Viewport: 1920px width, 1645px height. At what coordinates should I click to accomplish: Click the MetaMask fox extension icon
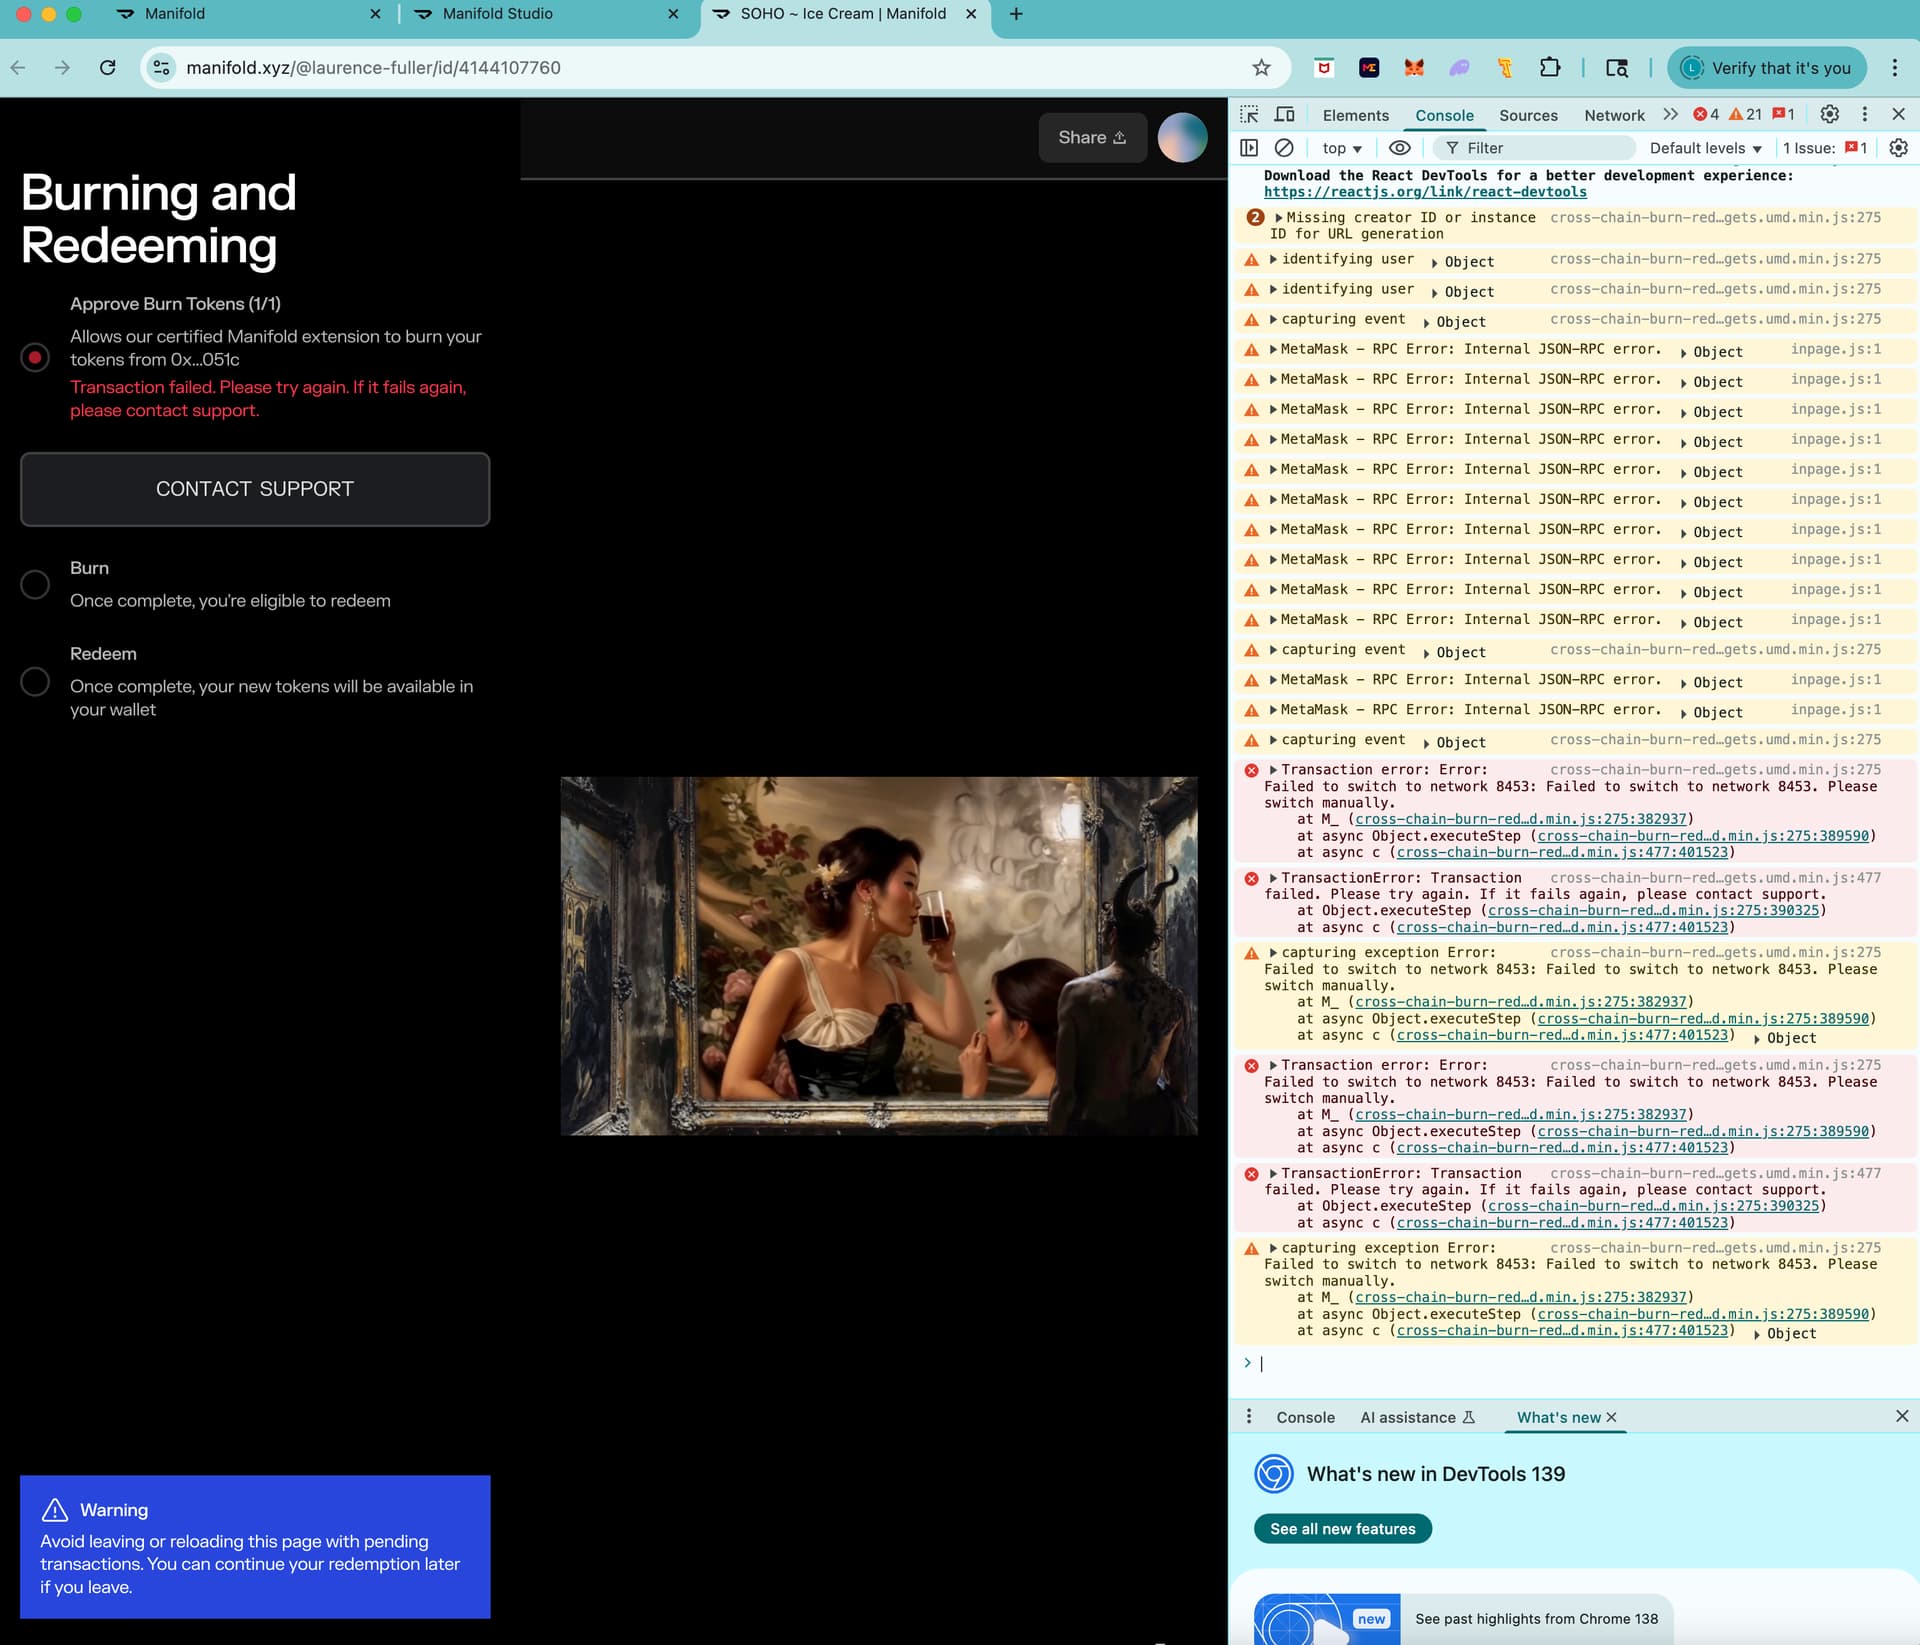pos(1414,68)
